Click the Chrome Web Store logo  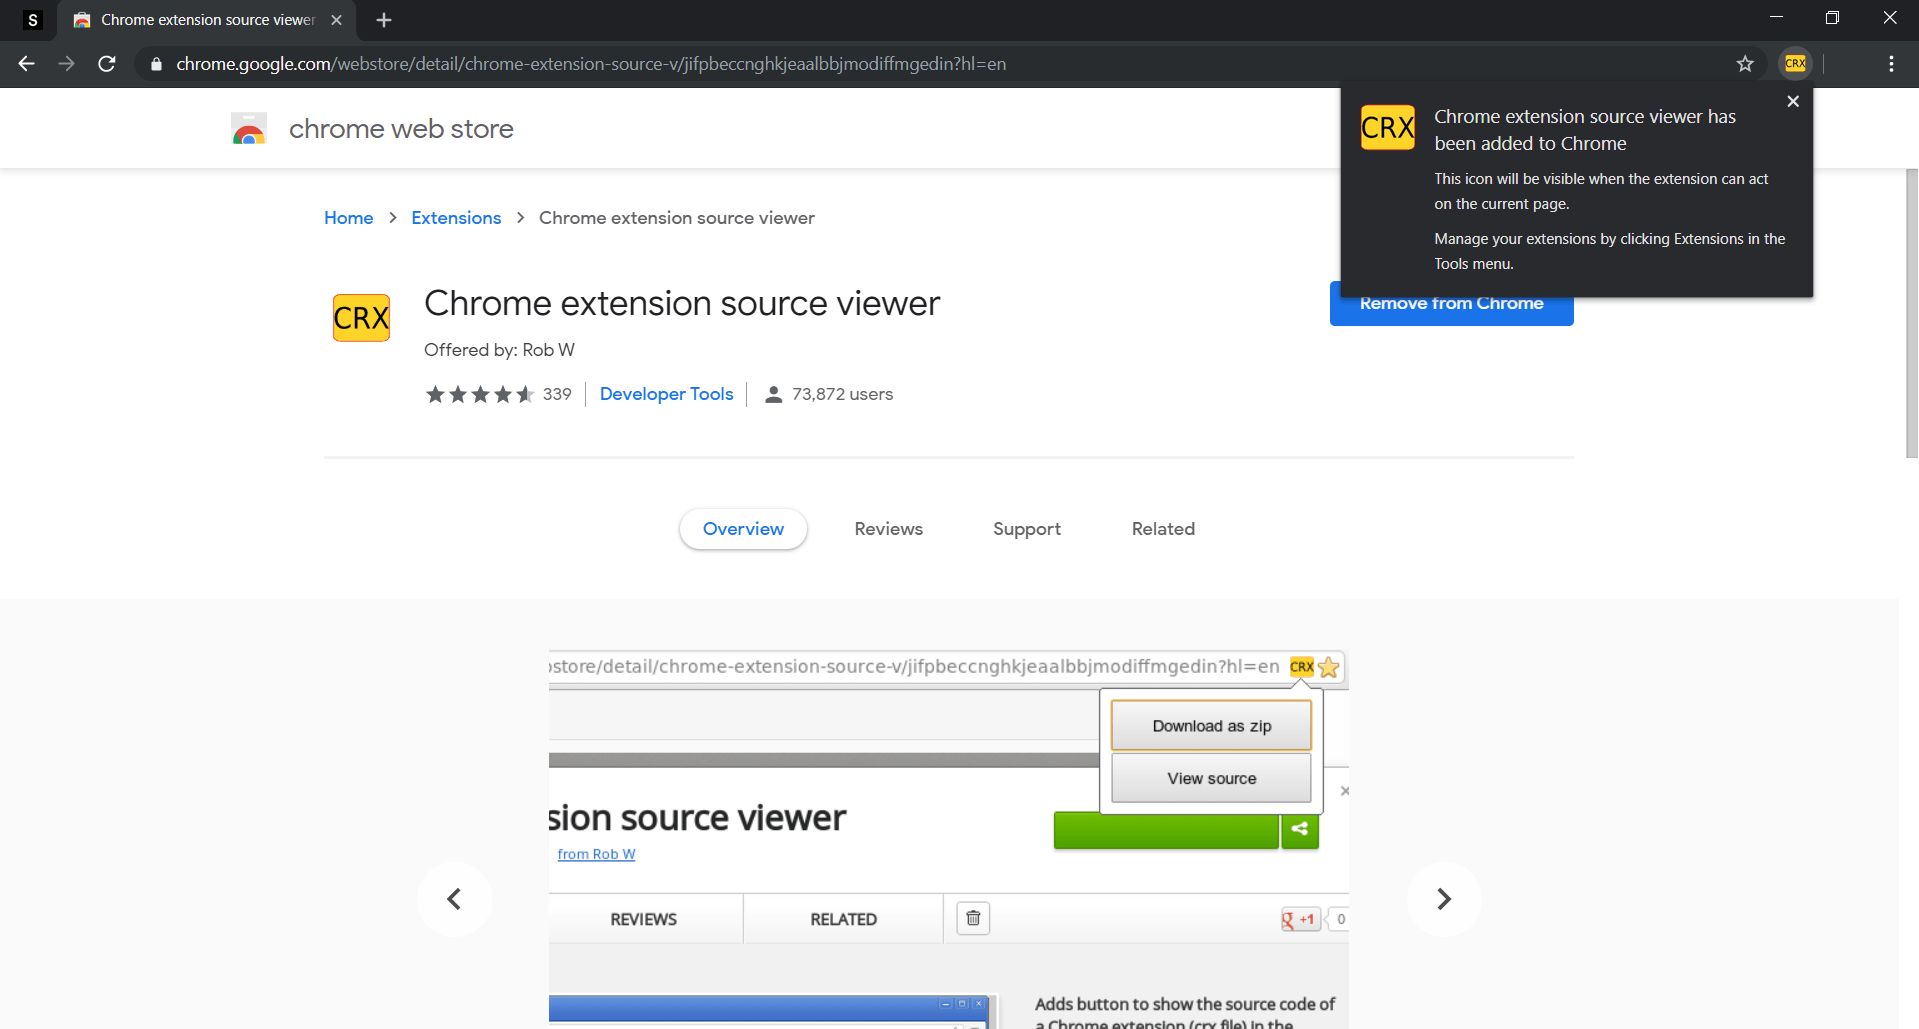pos(249,129)
